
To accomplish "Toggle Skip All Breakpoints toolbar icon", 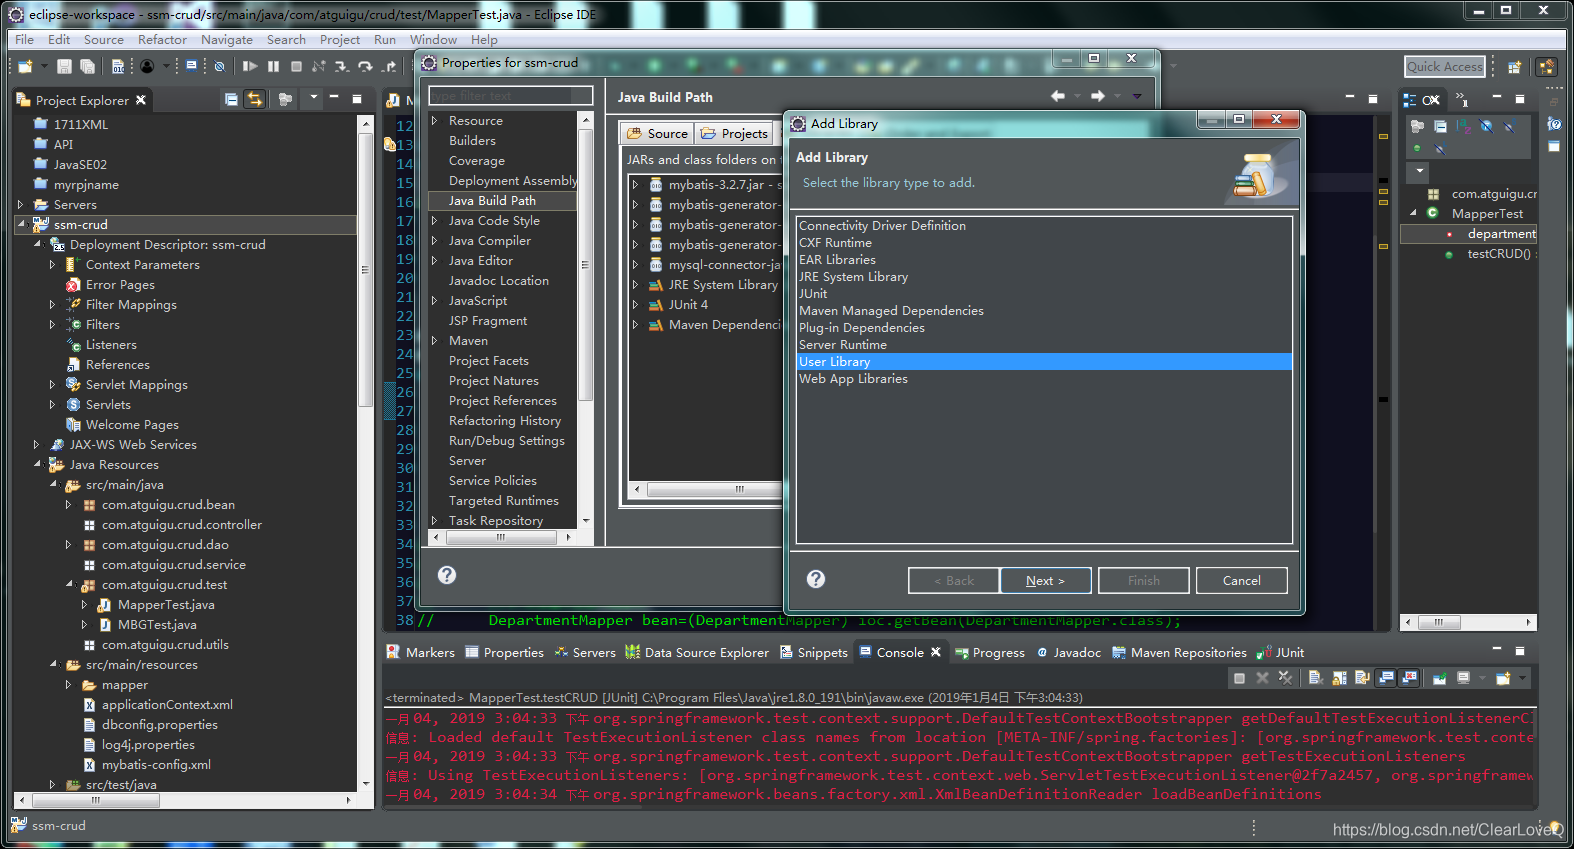I will point(219,66).
